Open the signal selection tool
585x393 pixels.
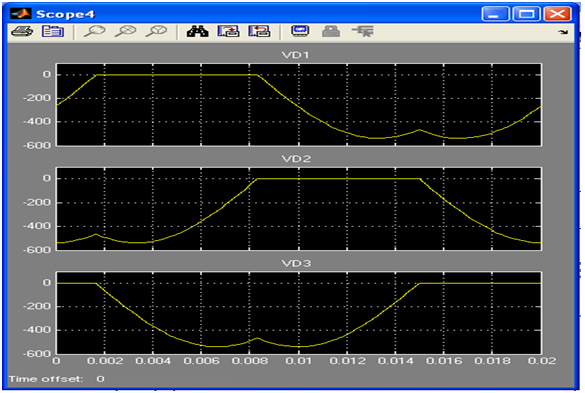point(363,31)
